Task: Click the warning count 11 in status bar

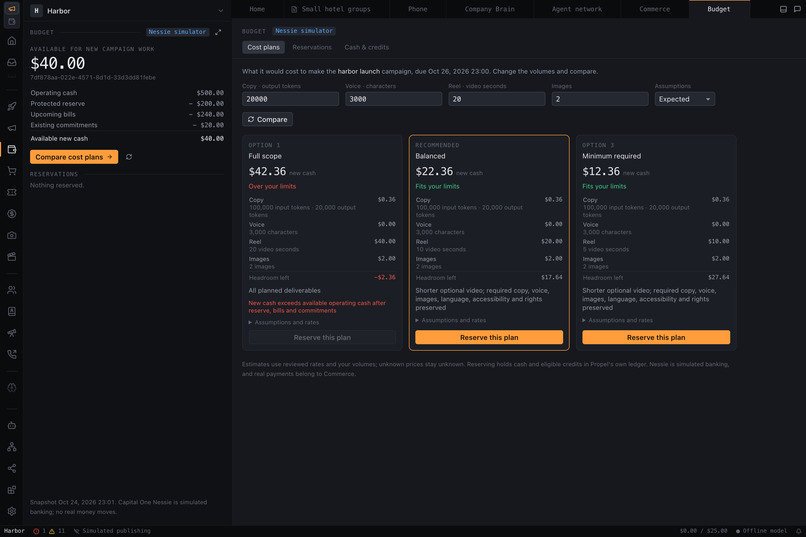Action: coord(57,531)
